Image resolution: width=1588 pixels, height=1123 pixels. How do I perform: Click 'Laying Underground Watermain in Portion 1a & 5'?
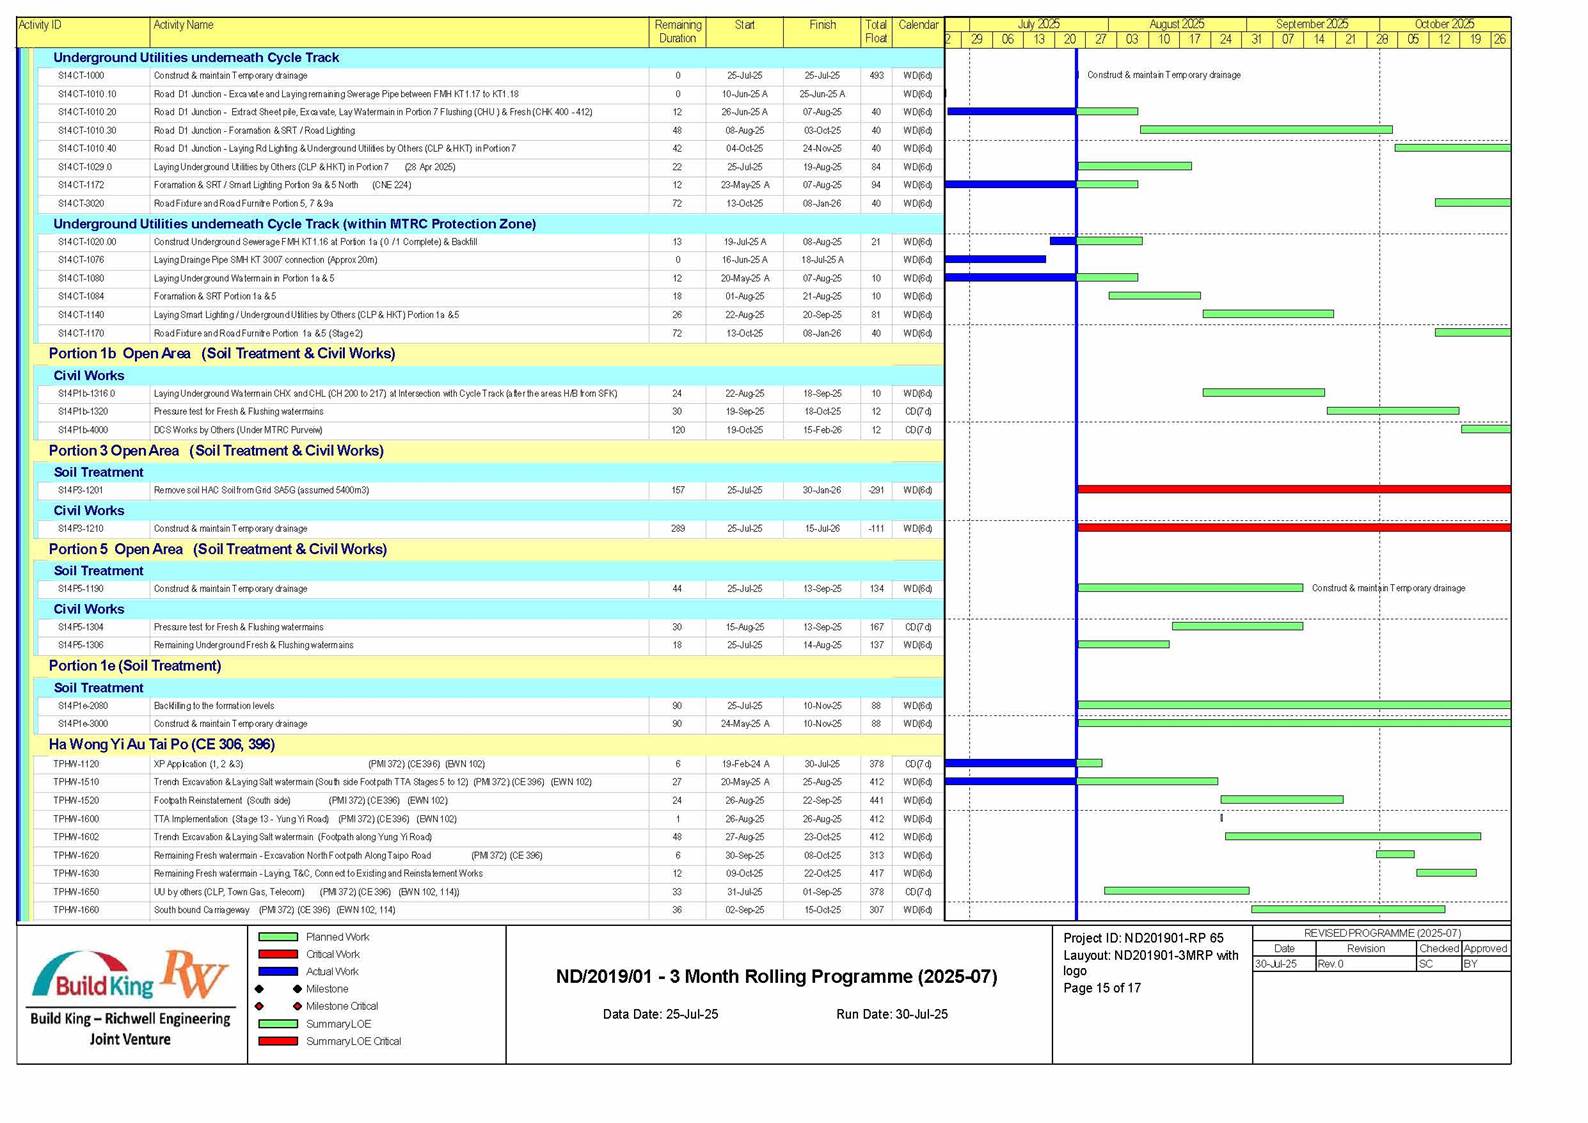[x=244, y=279]
